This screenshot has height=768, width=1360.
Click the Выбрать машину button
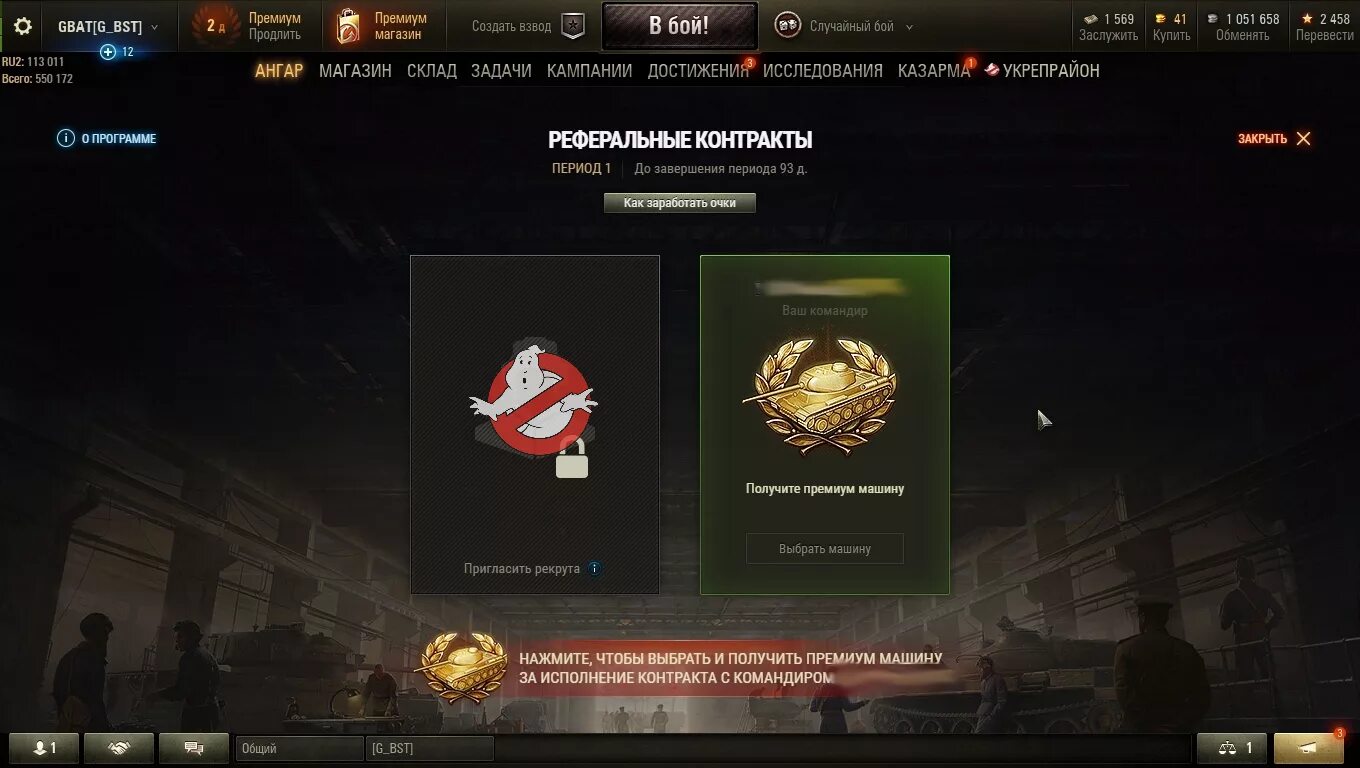pyautogui.click(x=825, y=549)
